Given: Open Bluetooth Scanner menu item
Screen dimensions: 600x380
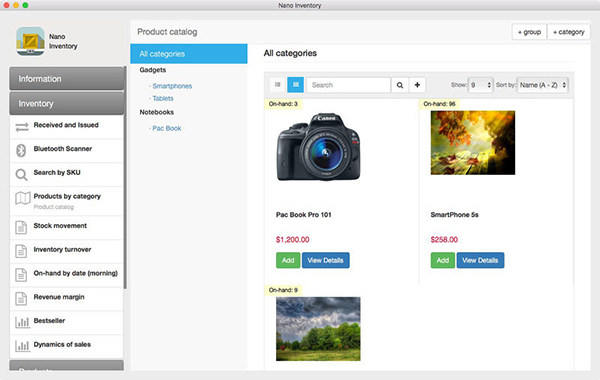Looking at the screenshot, I should click(x=67, y=151).
